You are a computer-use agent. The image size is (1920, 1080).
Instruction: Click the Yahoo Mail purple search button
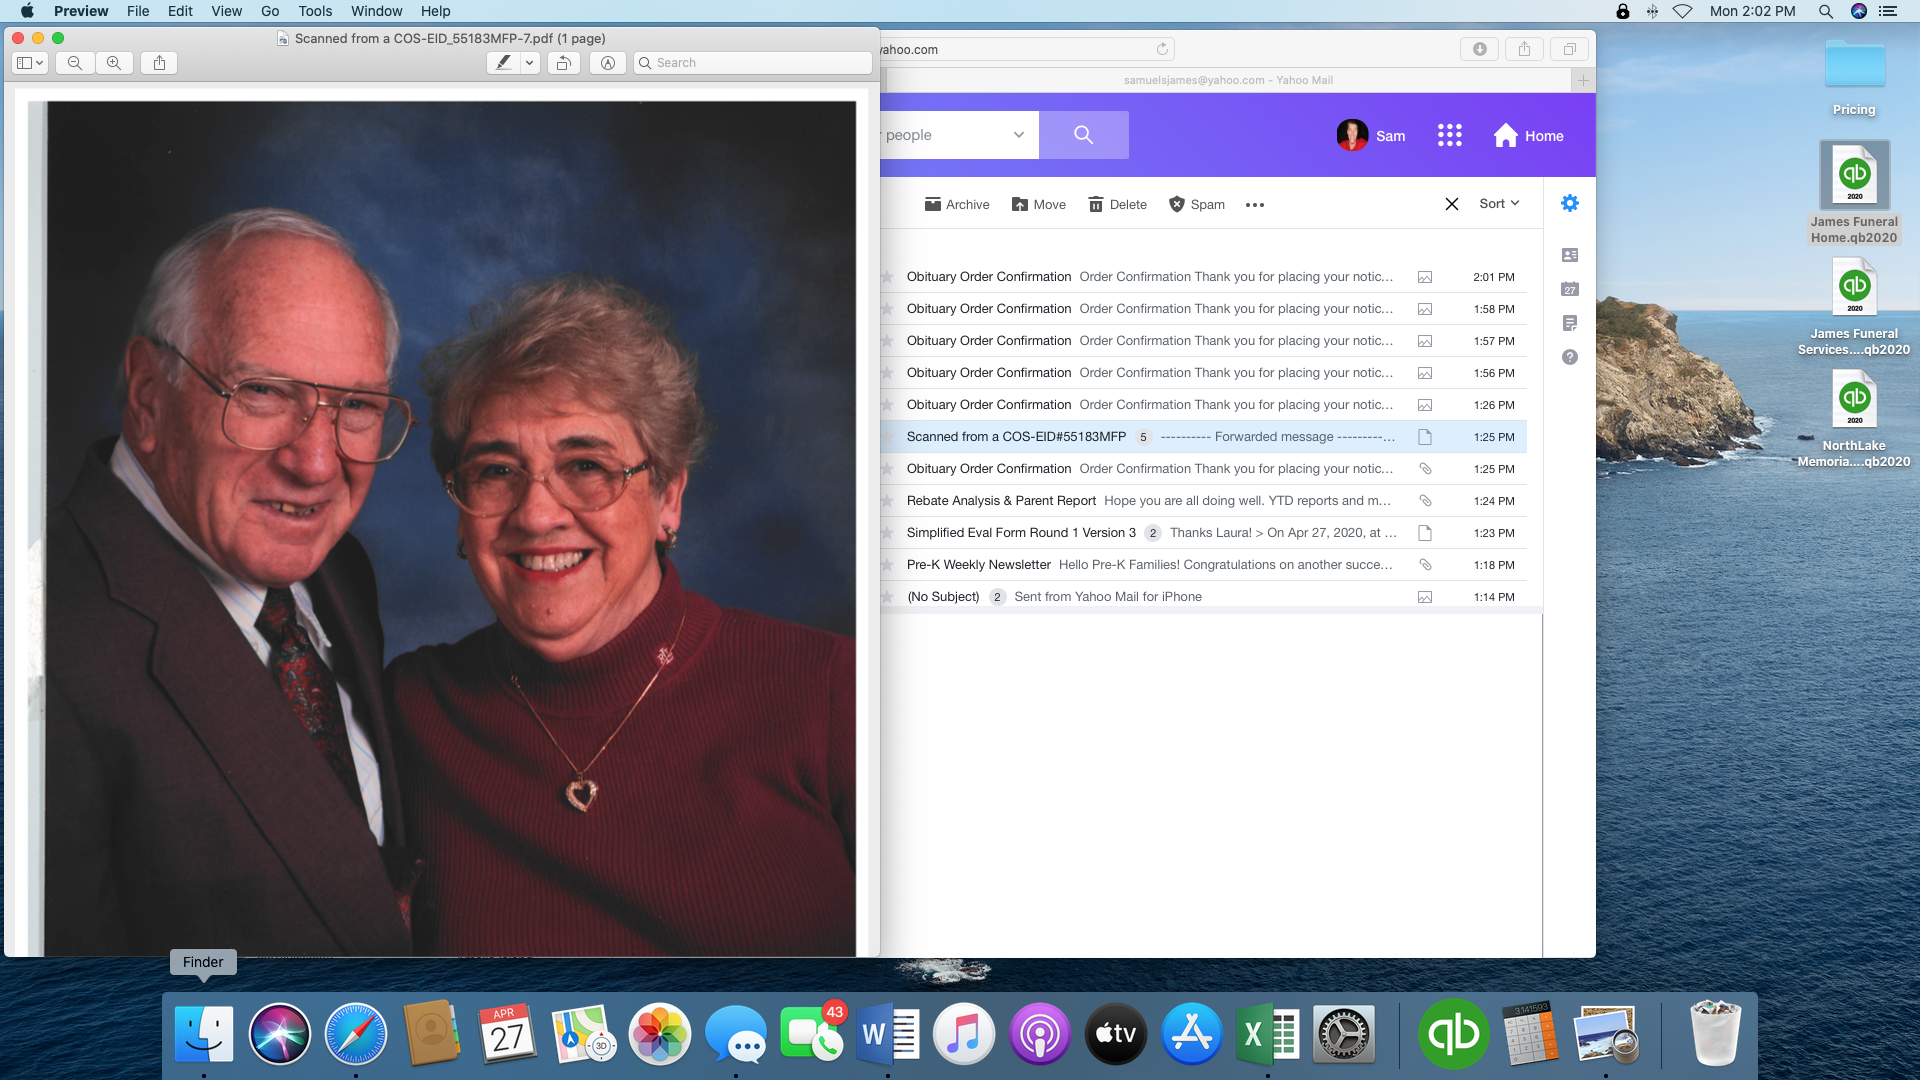pos(1083,135)
